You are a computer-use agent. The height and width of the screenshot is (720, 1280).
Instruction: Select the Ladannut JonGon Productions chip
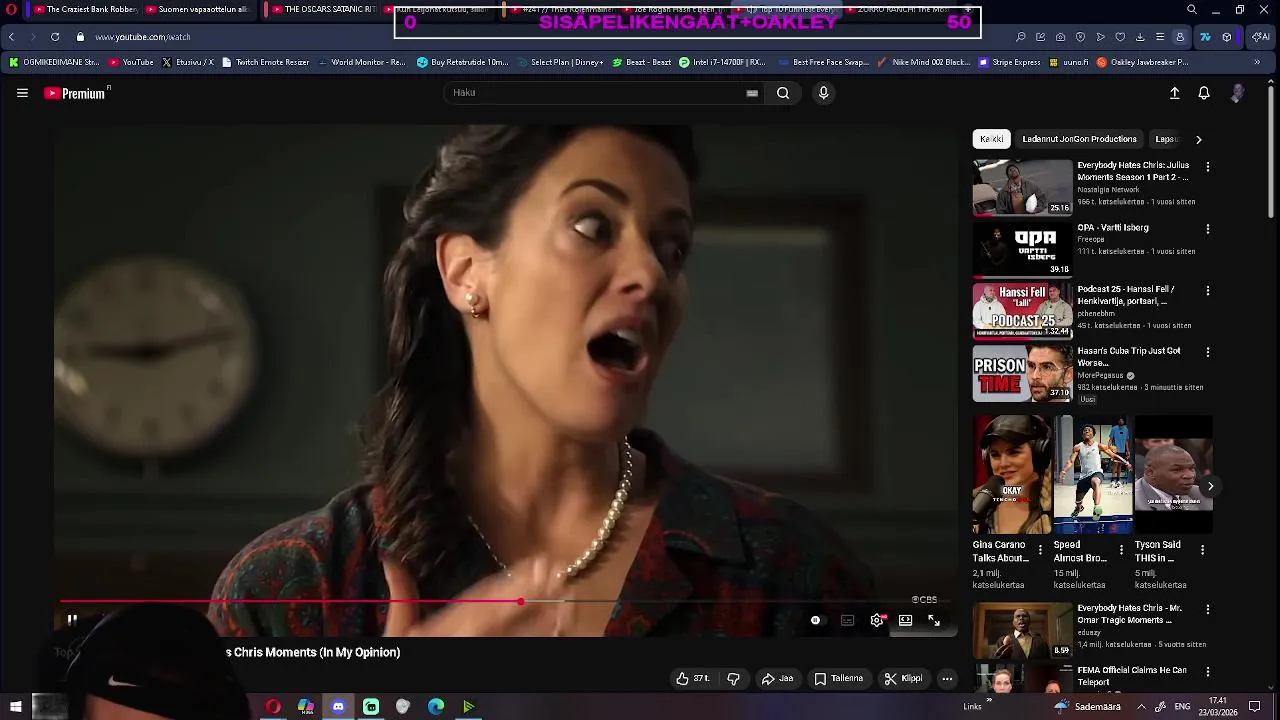[x=1079, y=139]
